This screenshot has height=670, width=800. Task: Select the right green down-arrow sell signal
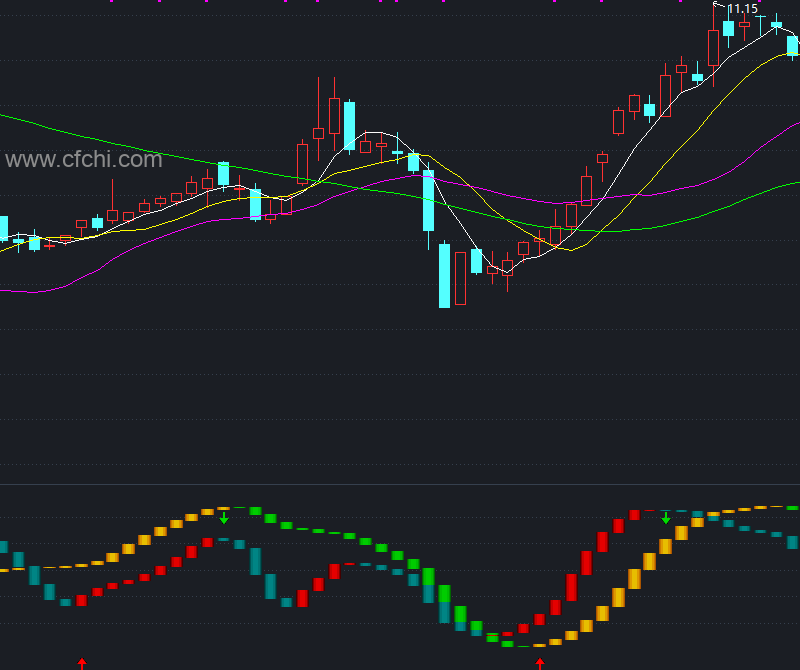pyautogui.click(x=666, y=518)
